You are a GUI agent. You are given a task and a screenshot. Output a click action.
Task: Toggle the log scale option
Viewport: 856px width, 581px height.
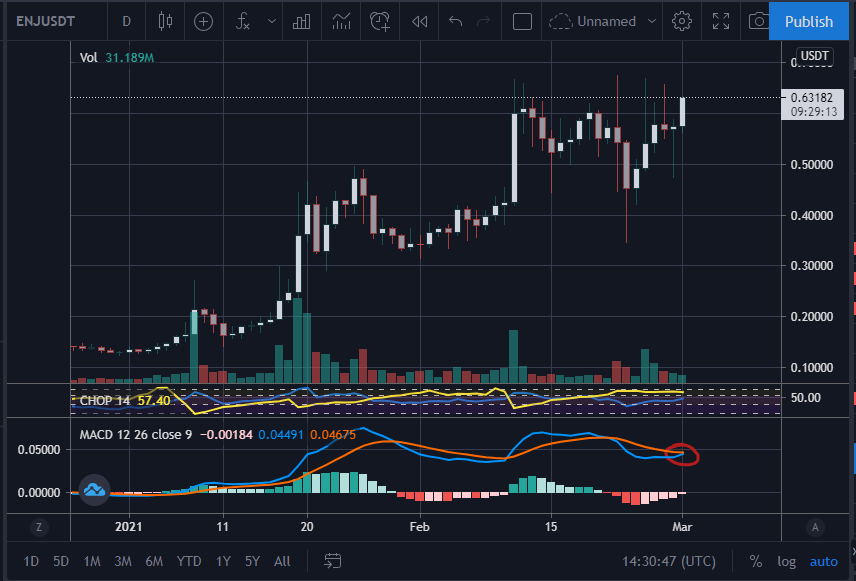(787, 561)
